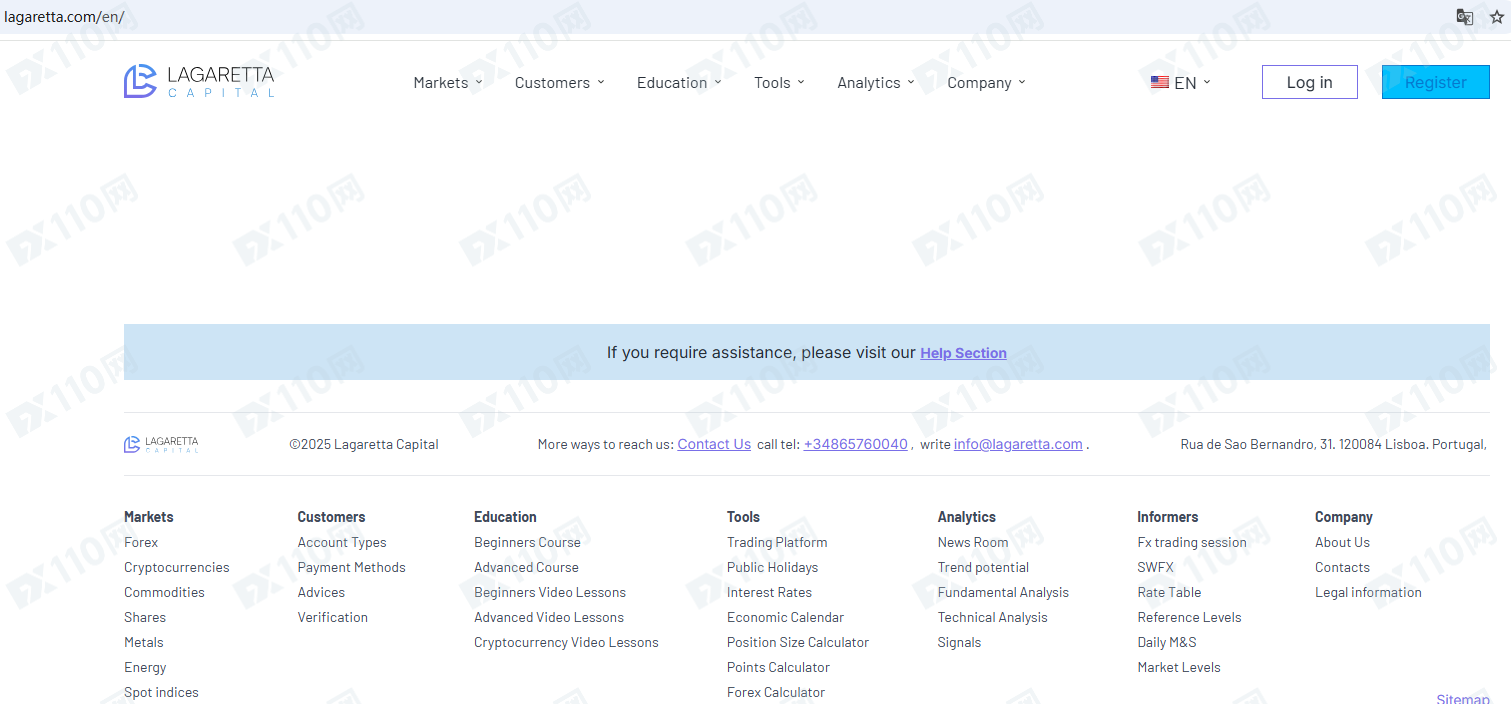Screen dimensions: 1511x704
Task: Open the Customers dropdown in navigation
Action: coord(559,83)
